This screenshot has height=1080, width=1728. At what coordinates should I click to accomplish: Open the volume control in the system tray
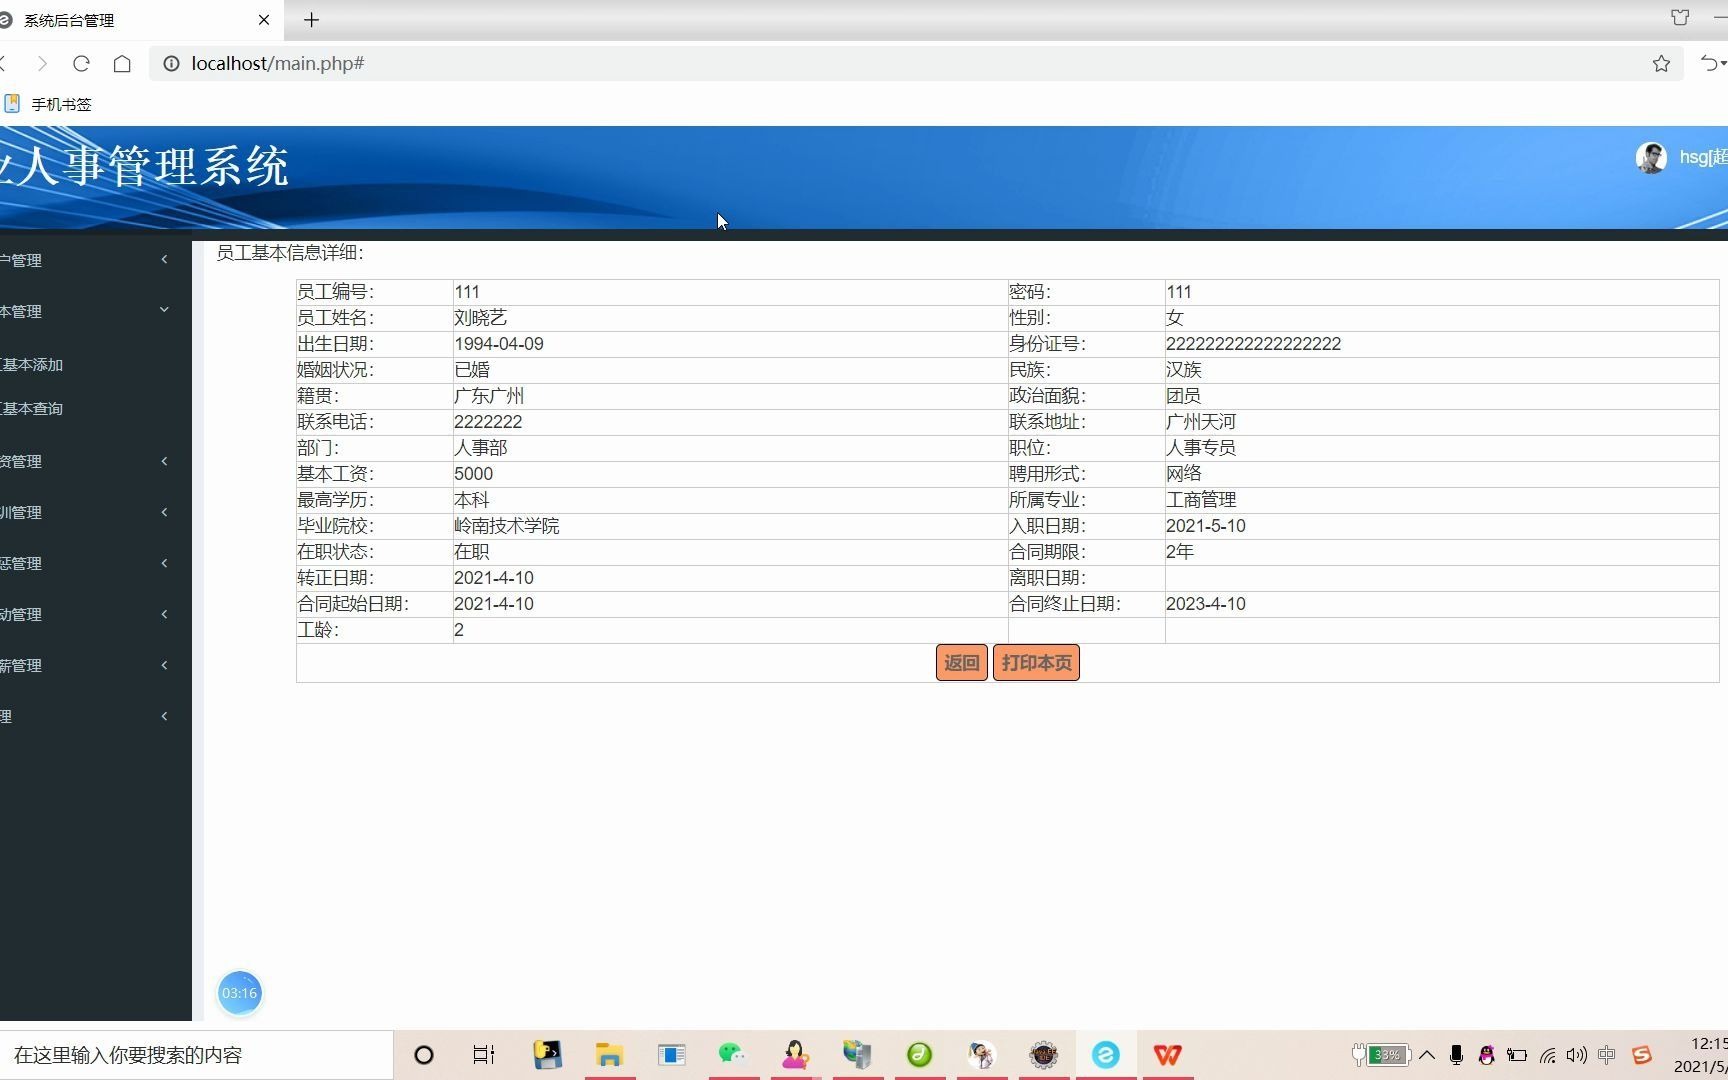(x=1577, y=1054)
